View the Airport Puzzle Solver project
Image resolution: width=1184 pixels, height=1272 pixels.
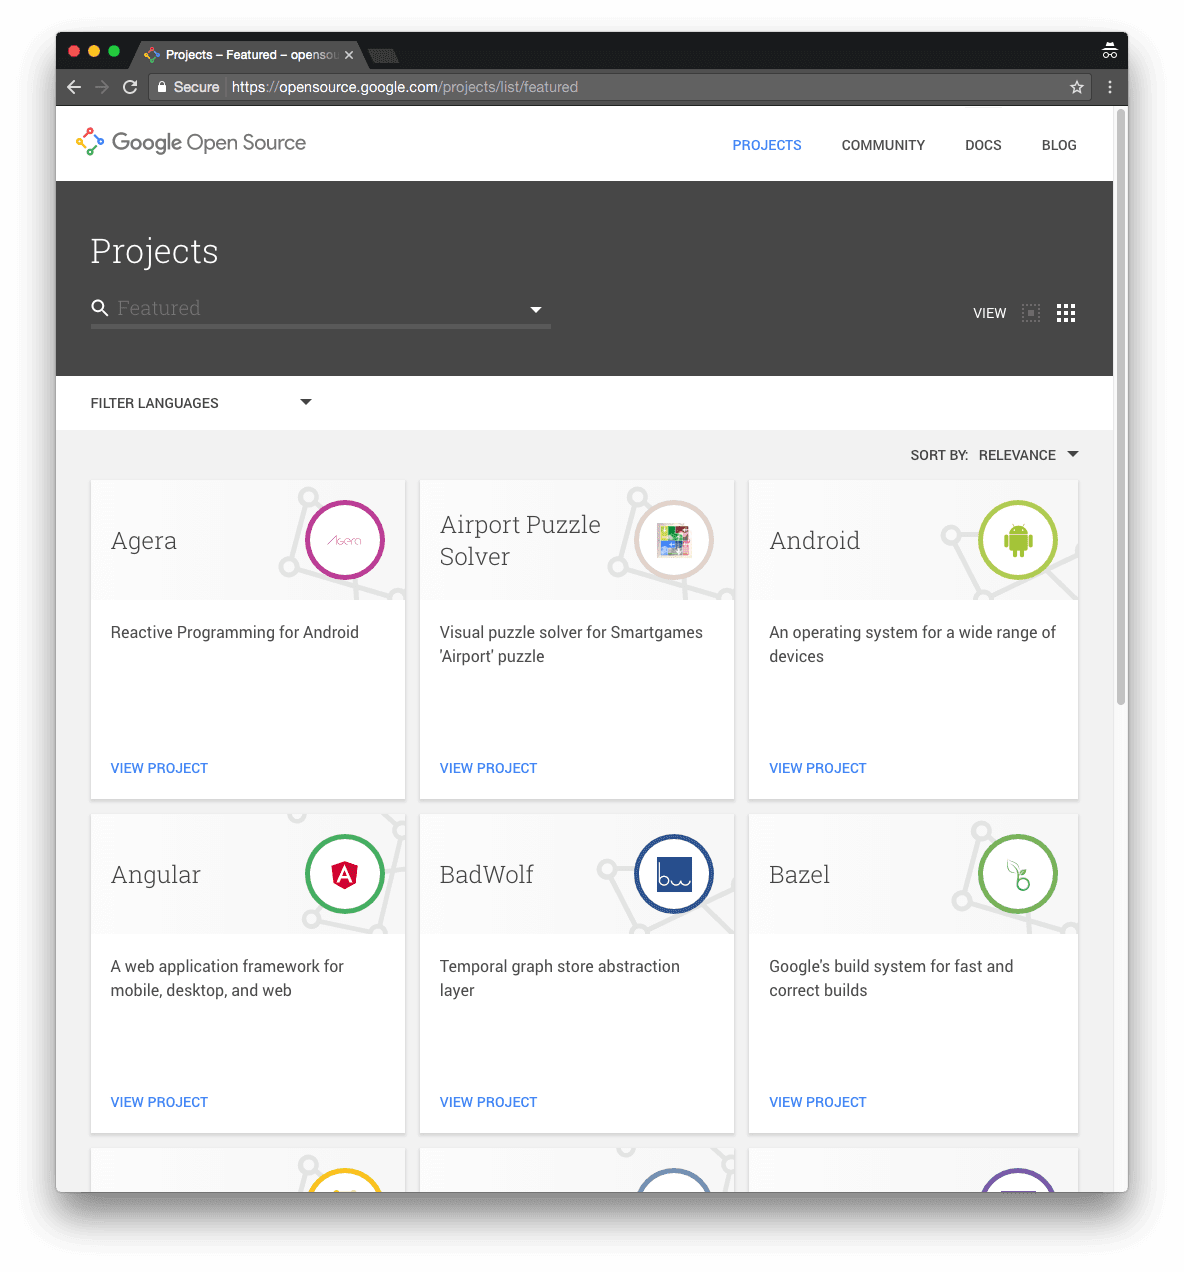(x=488, y=768)
